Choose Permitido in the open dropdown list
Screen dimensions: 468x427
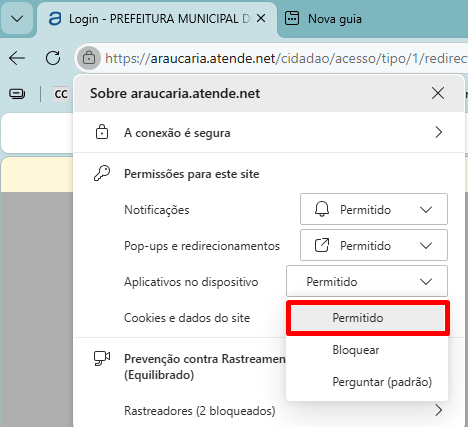point(368,318)
